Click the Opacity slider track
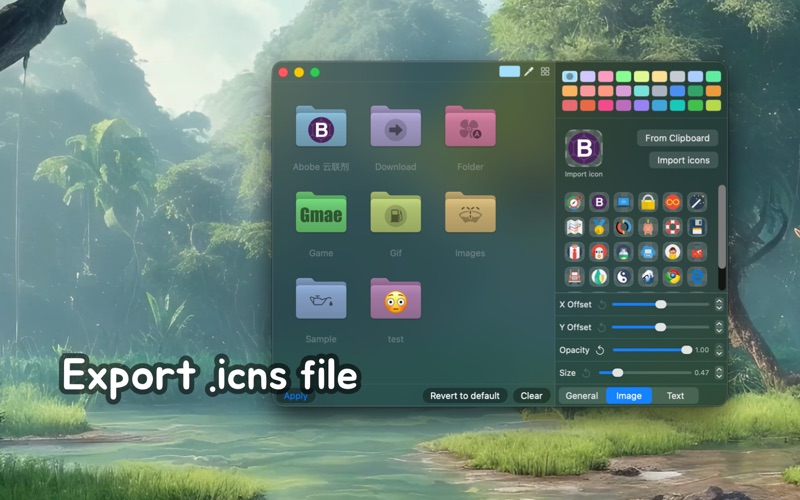This screenshot has height=500, width=800. click(652, 350)
